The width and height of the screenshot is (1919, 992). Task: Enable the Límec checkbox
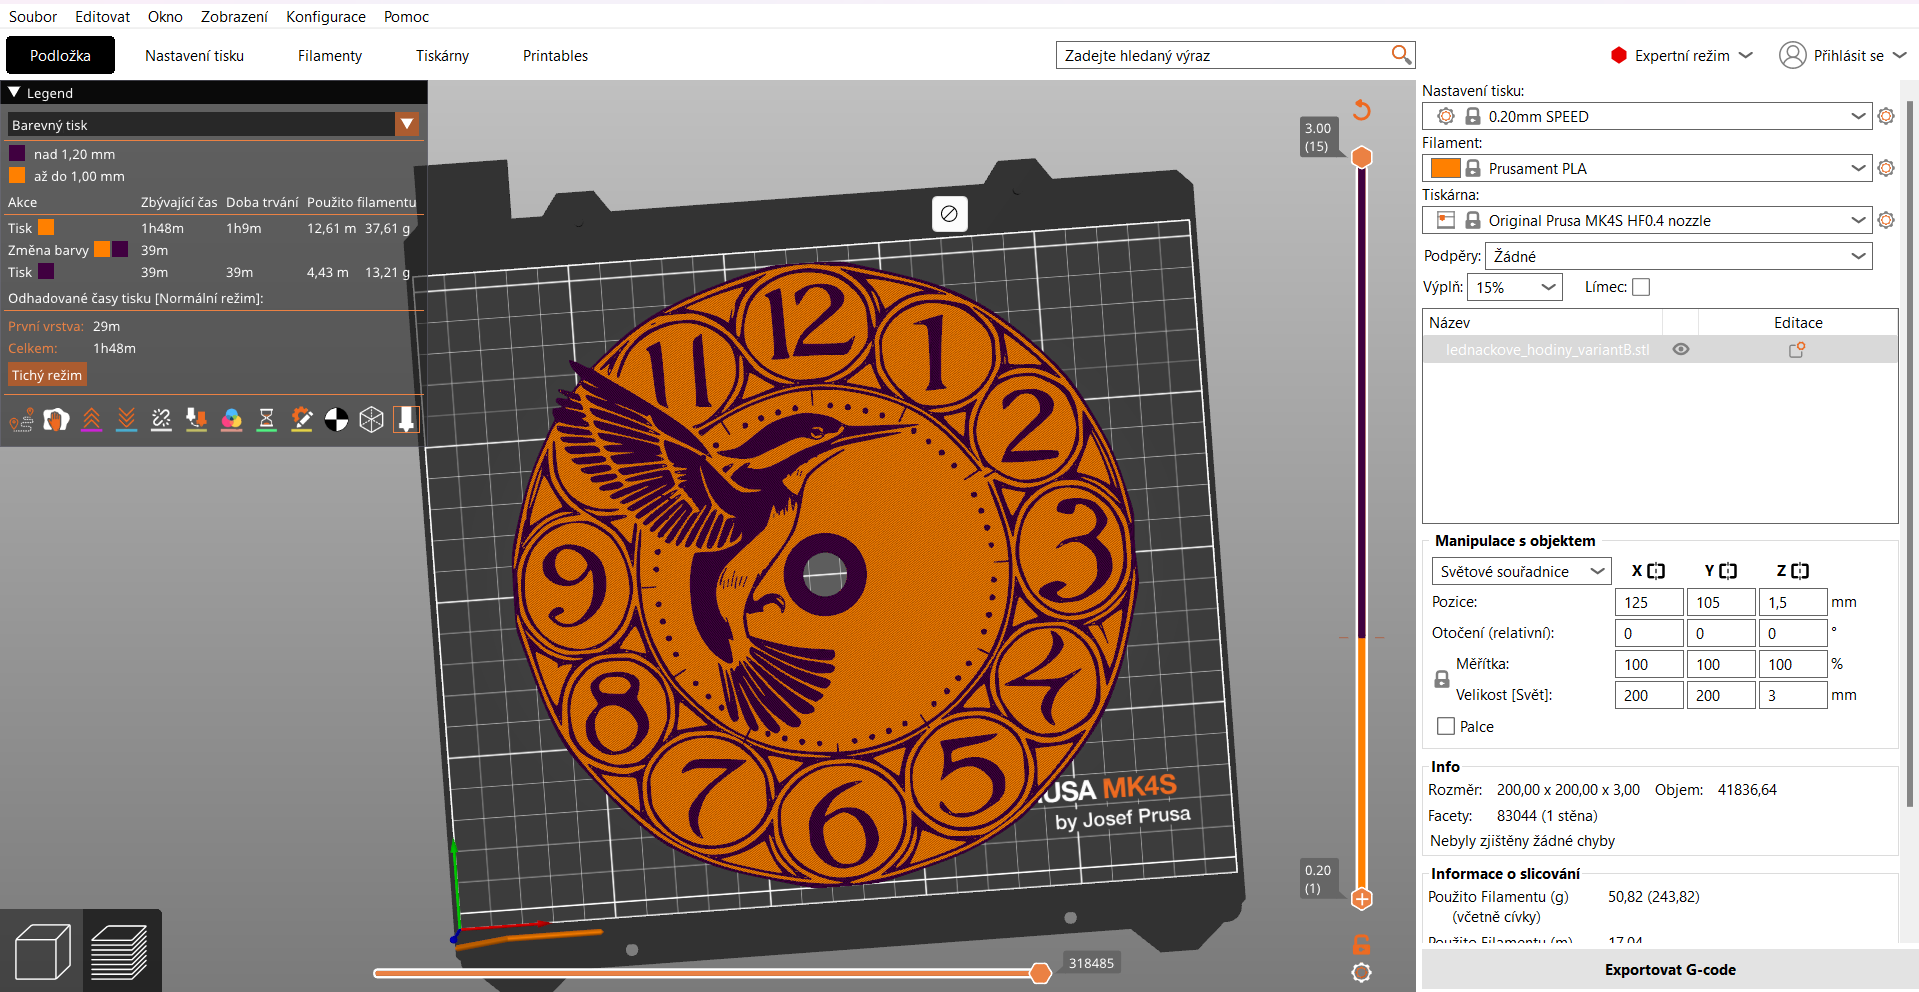[x=1641, y=287]
